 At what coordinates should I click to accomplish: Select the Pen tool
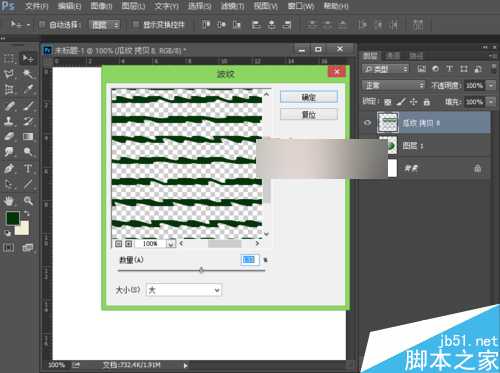pyautogui.click(x=9, y=168)
